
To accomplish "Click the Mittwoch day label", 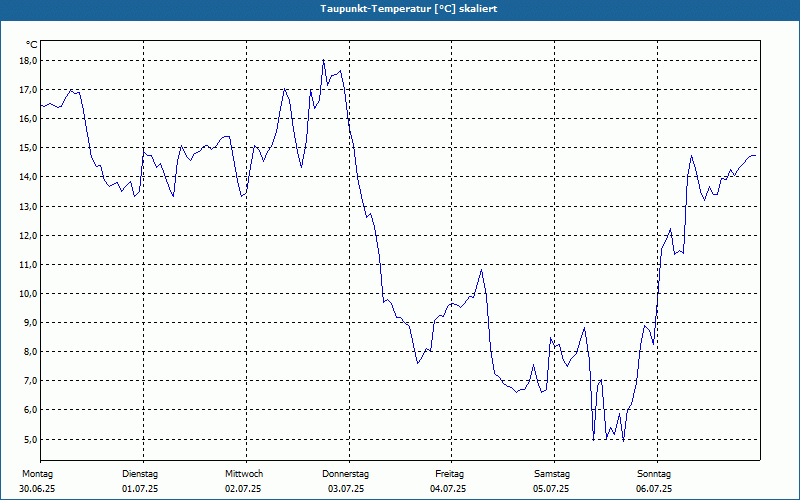I will [x=244, y=474].
